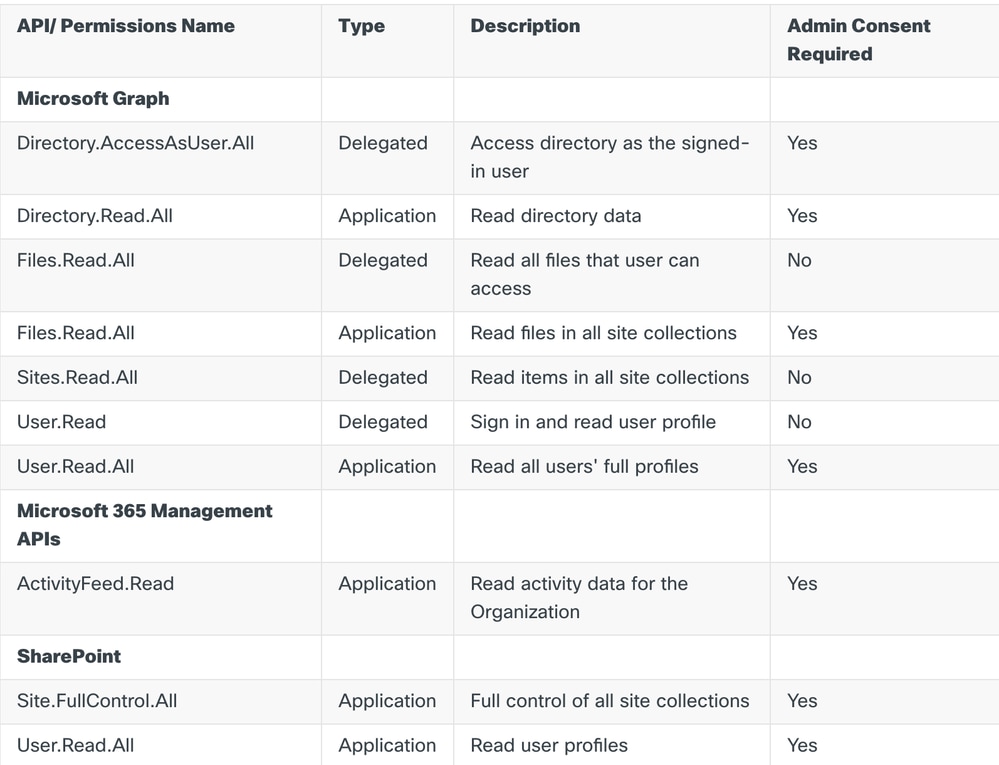This screenshot has height=765, width=999.
Task: Select "Read items in all site collections"
Action: (610, 378)
